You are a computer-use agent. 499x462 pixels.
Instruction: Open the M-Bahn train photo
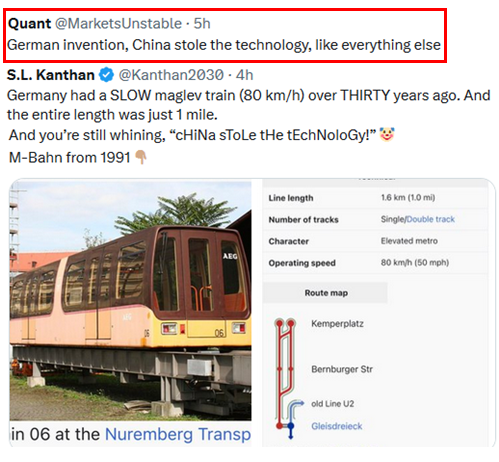click(130, 301)
